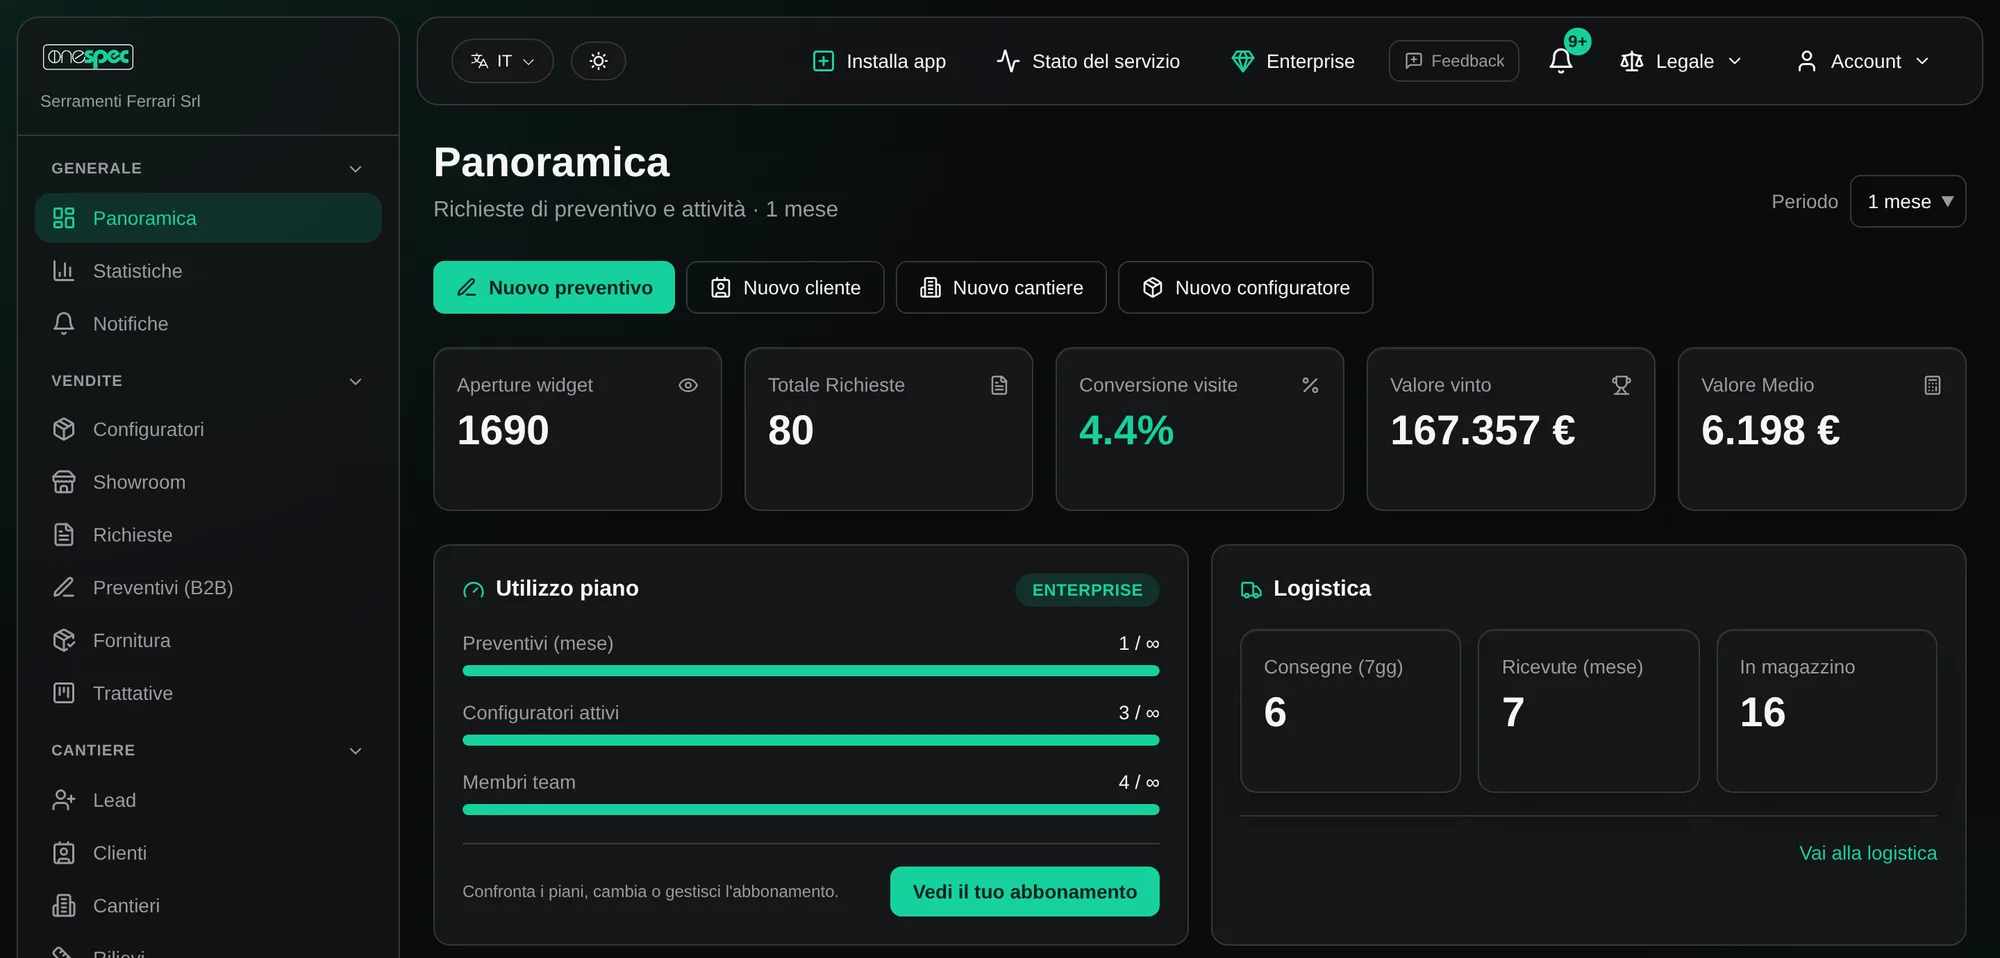Open Preventivi (B2B) in the sidebar
Viewport: 2000px width, 958px height.
click(208, 588)
